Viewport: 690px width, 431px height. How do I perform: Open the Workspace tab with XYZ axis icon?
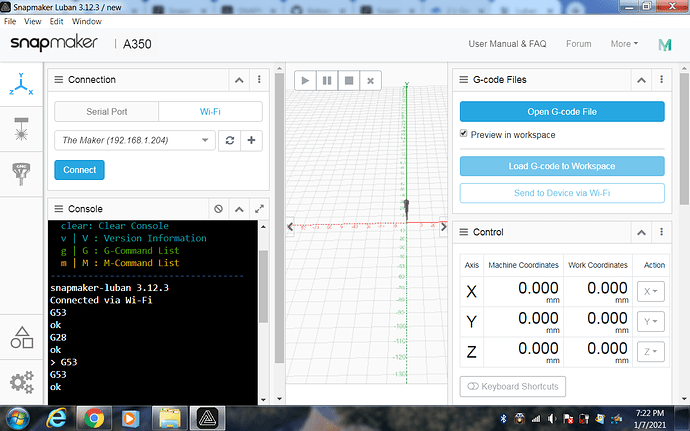click(21, 84)
